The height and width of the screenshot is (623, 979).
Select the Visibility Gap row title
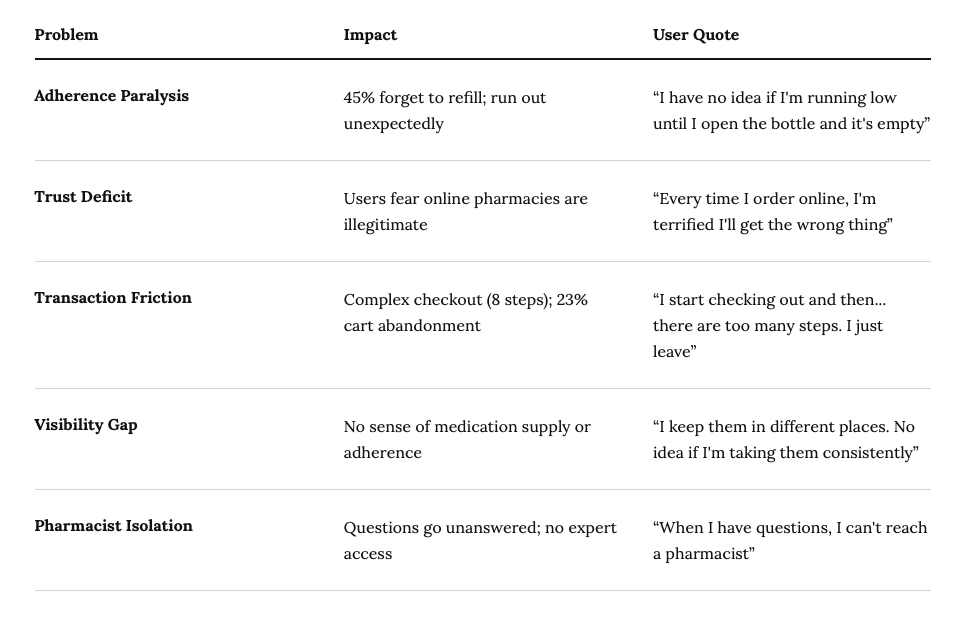[x=86, y=425]
